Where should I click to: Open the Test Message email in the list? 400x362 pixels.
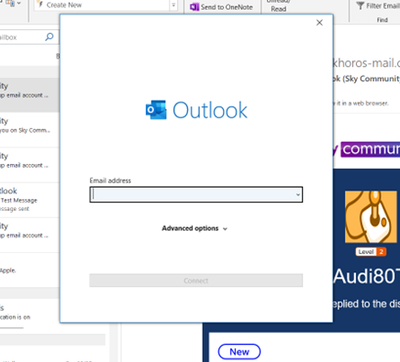[29, 200]
